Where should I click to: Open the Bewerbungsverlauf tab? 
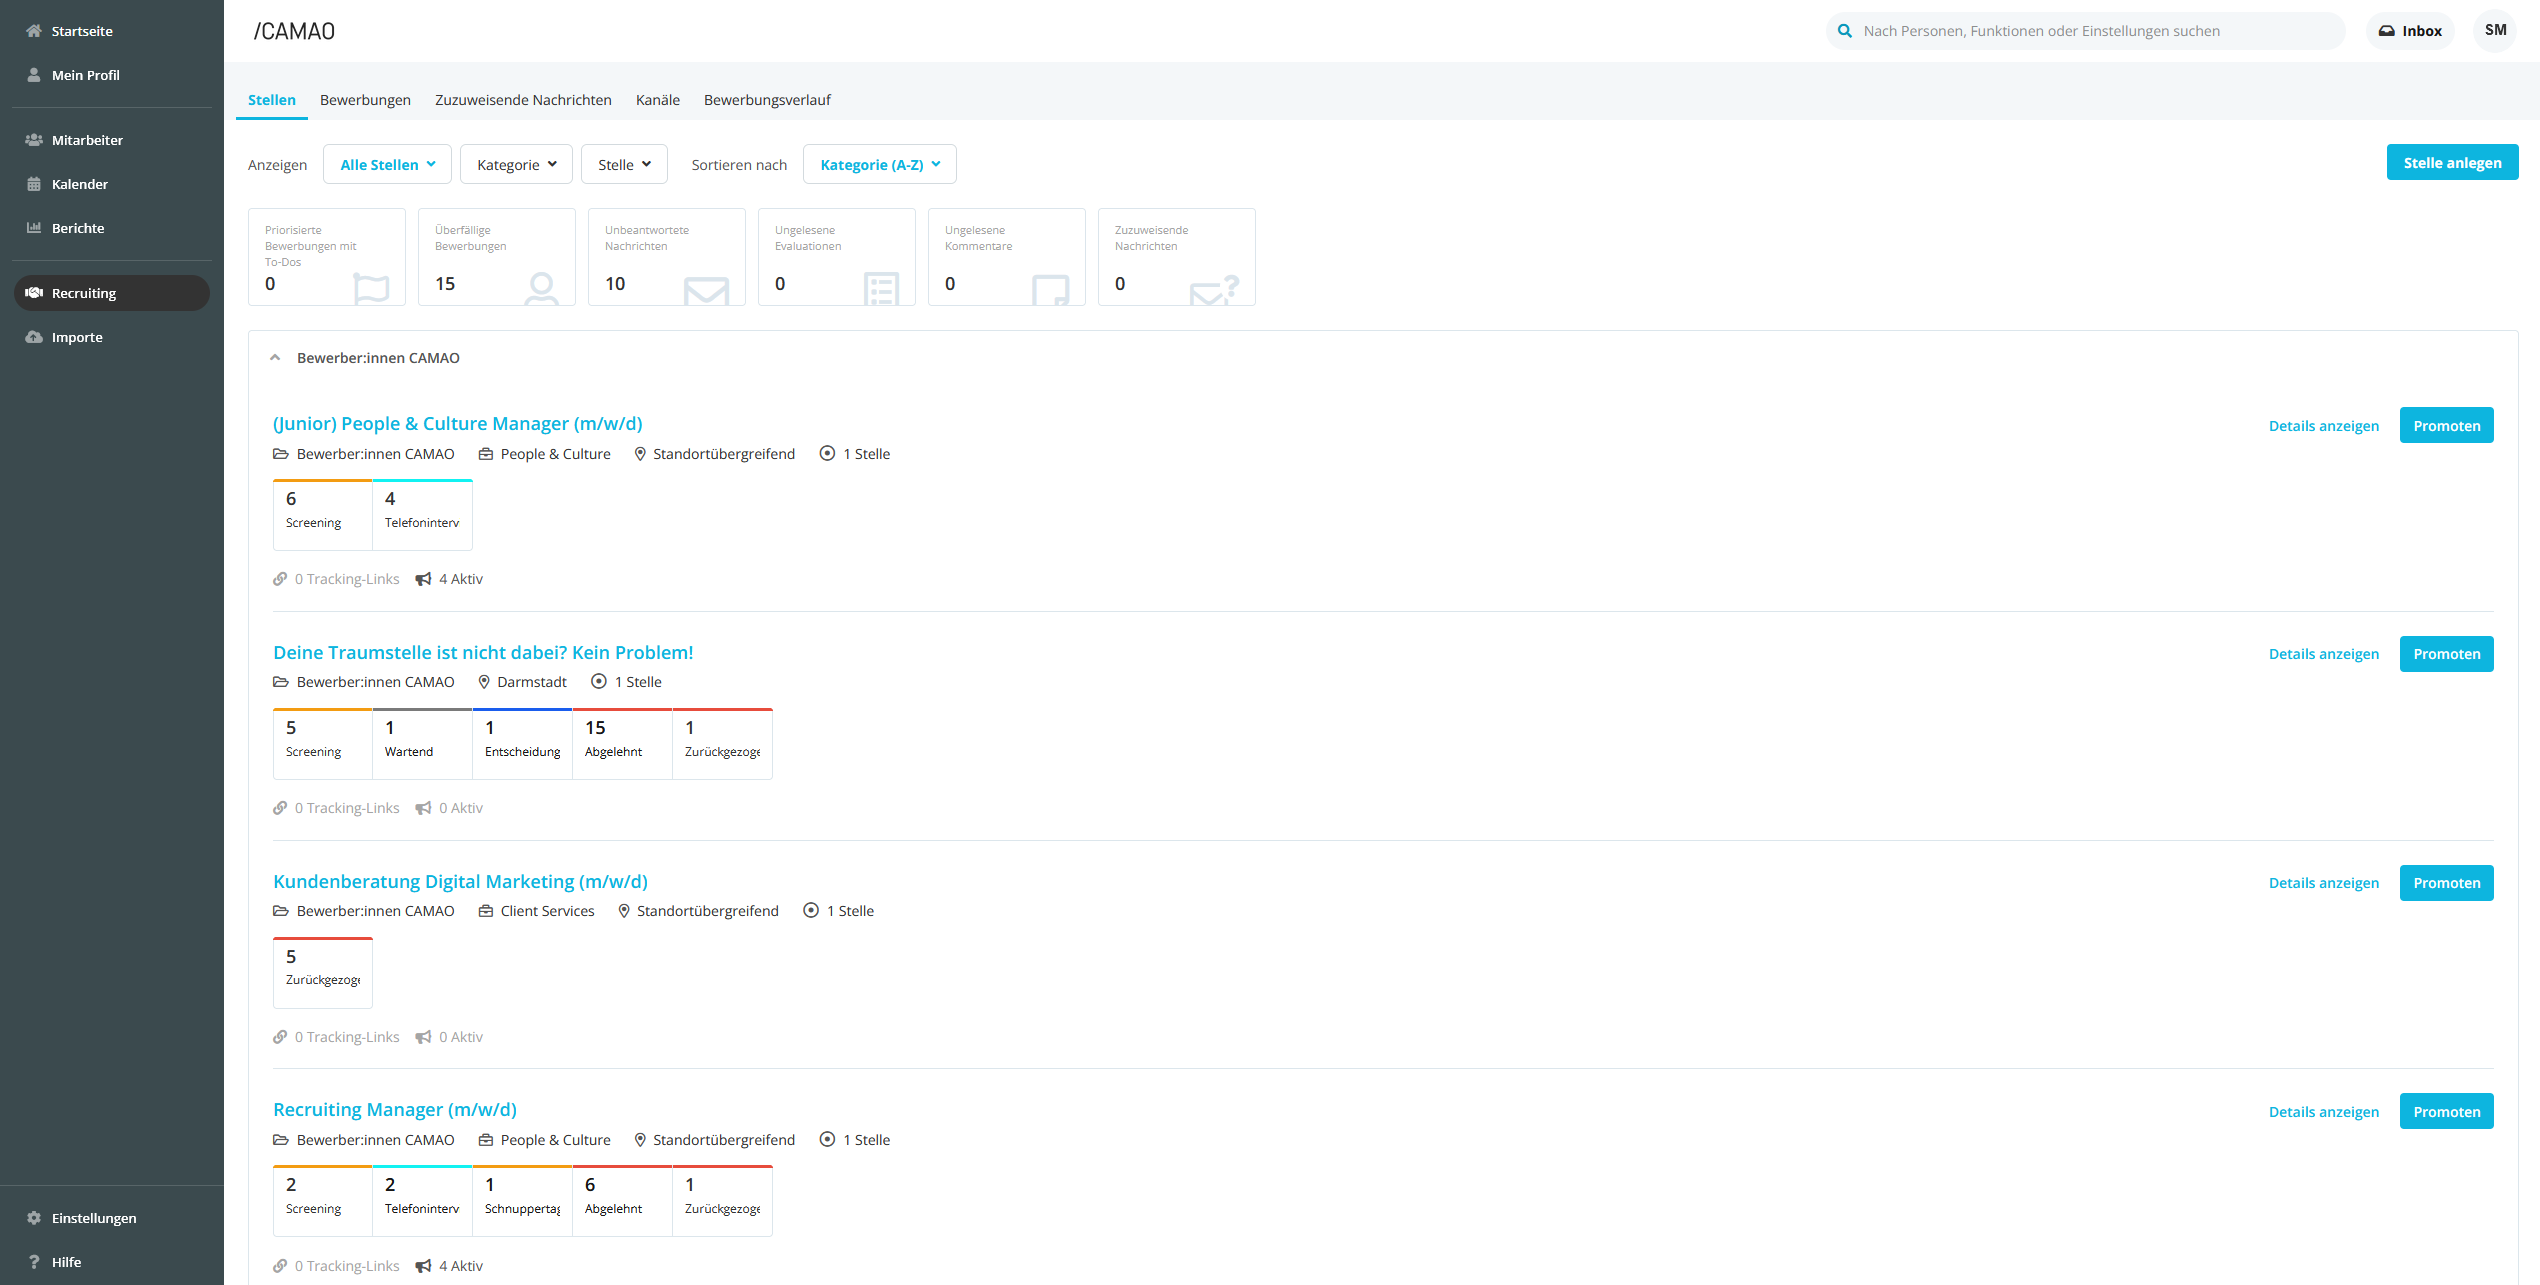(767, 100)
